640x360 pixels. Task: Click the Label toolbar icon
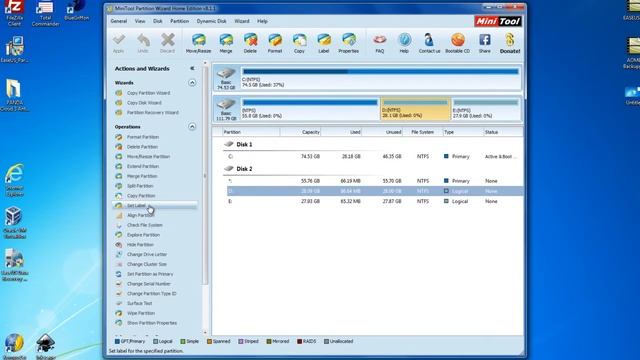point(324,43)
